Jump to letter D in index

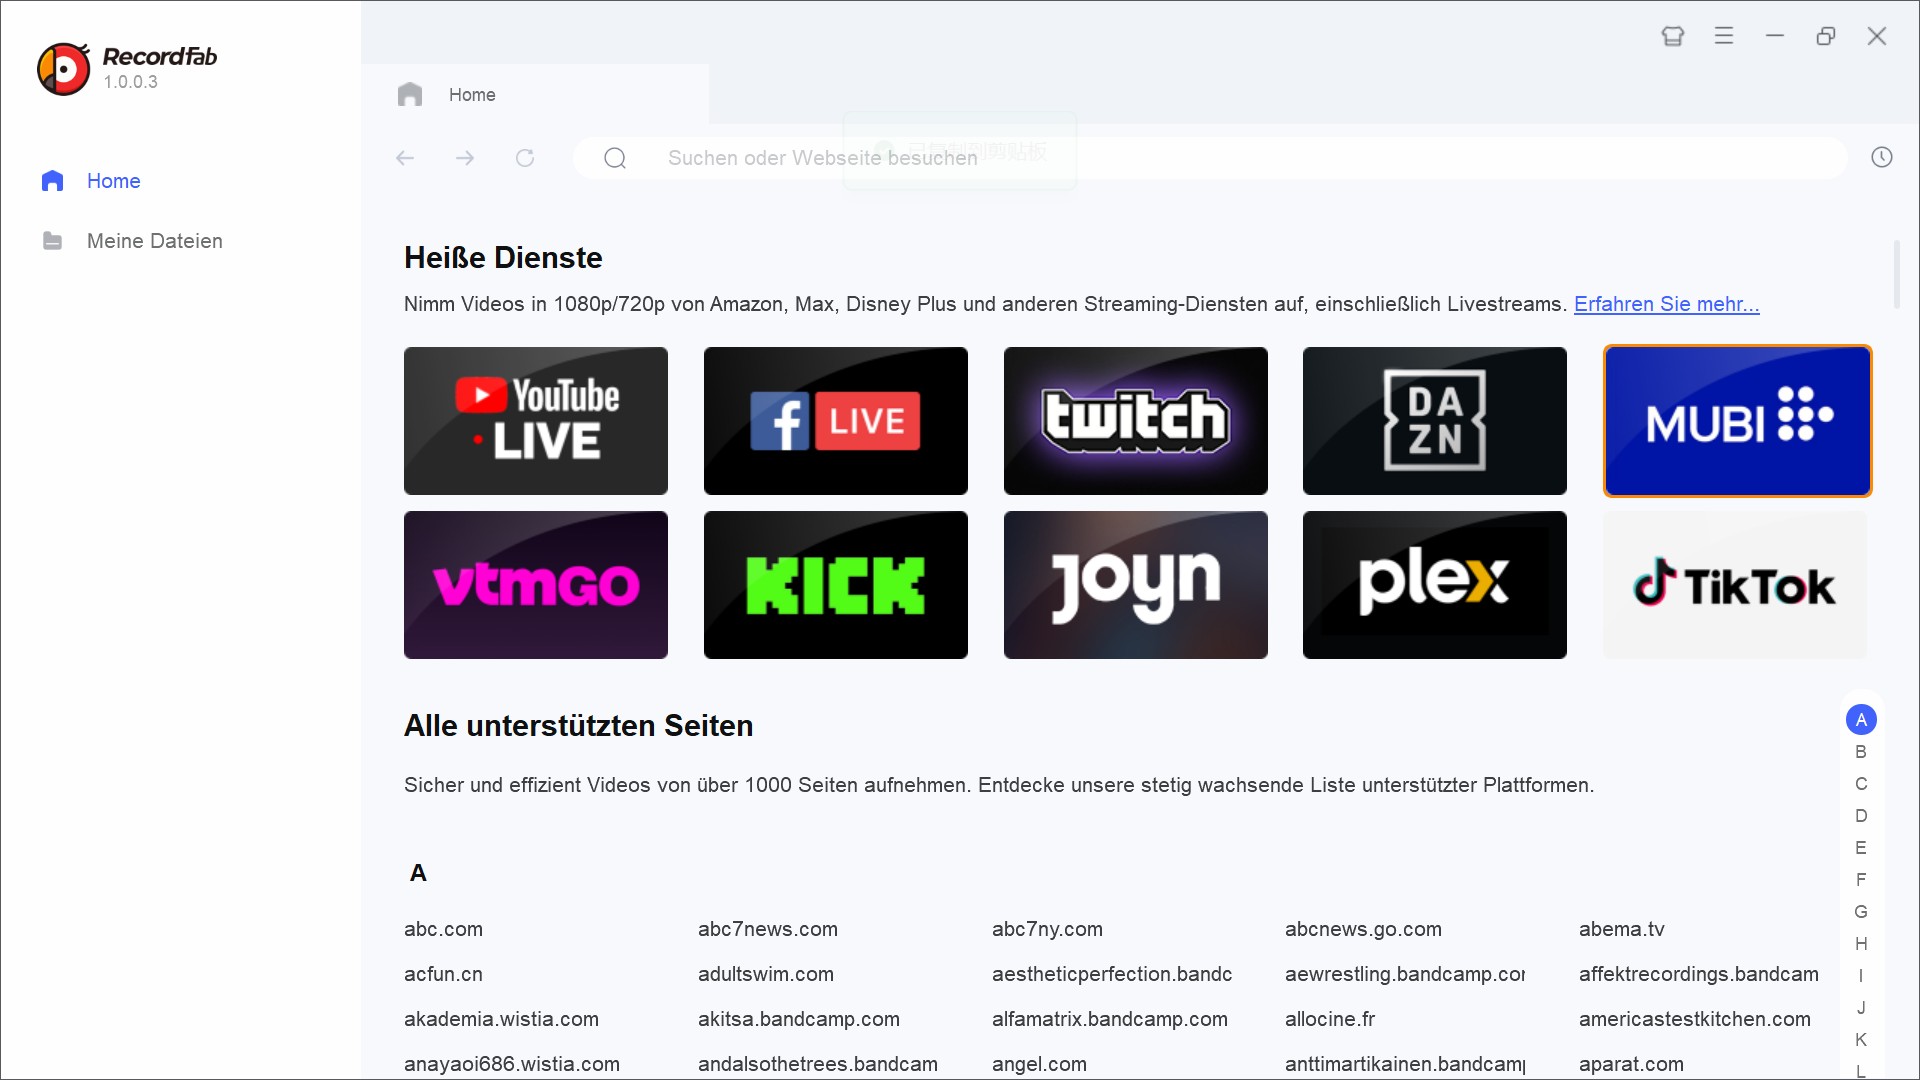tap(1861, 816)
